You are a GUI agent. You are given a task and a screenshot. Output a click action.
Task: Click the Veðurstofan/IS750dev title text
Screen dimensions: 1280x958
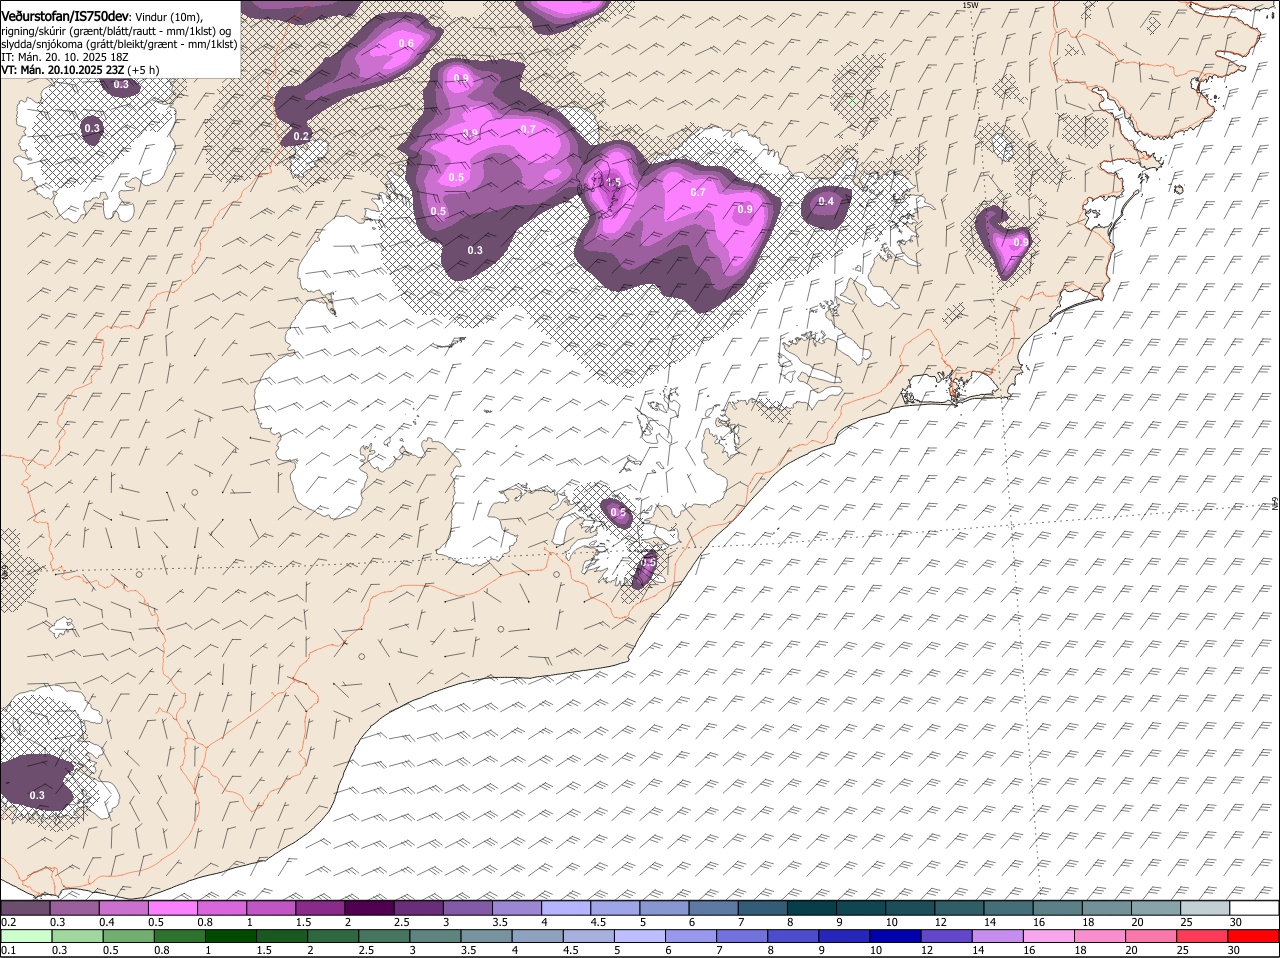[65, 17]
